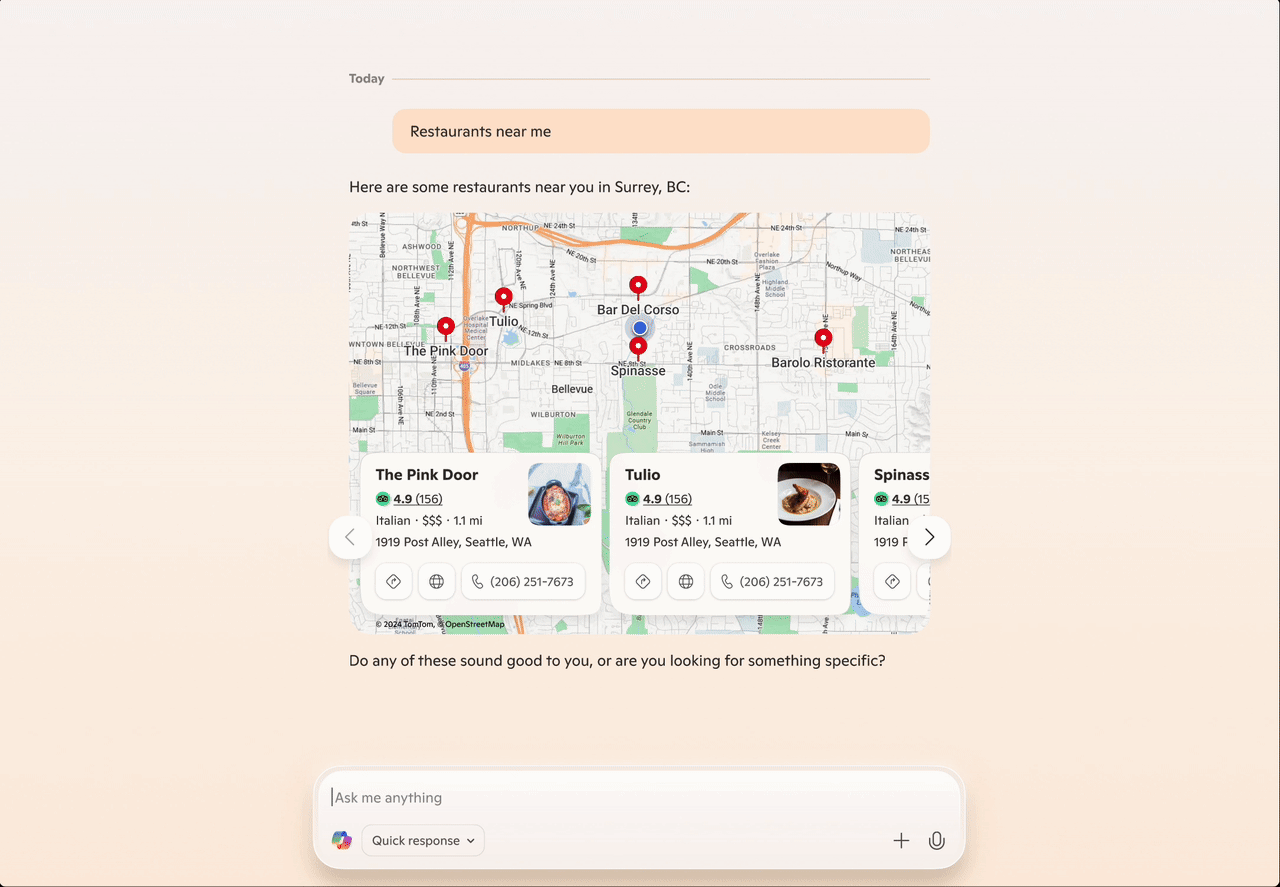The height and width of the screenshot is (887, 1280).
Task: View Tulio dish photo thumbnail
Action: click(808, 494)
